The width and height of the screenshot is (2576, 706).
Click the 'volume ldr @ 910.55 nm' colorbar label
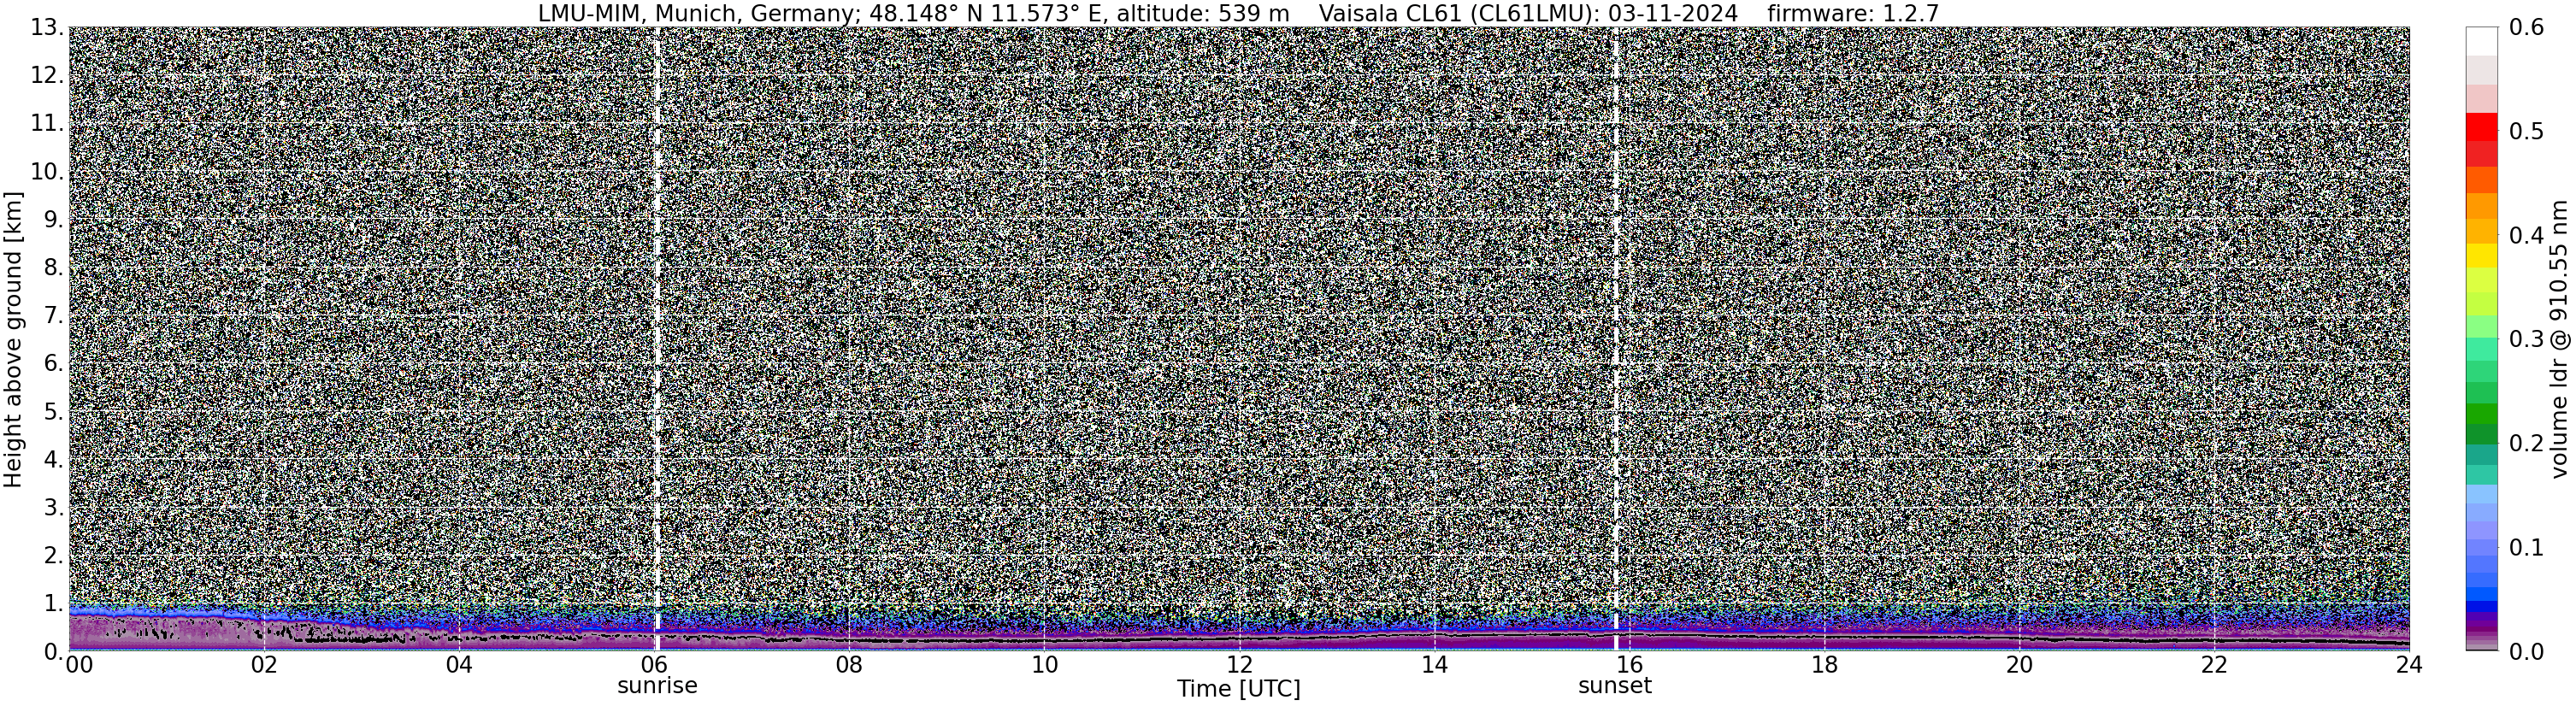2559,339
